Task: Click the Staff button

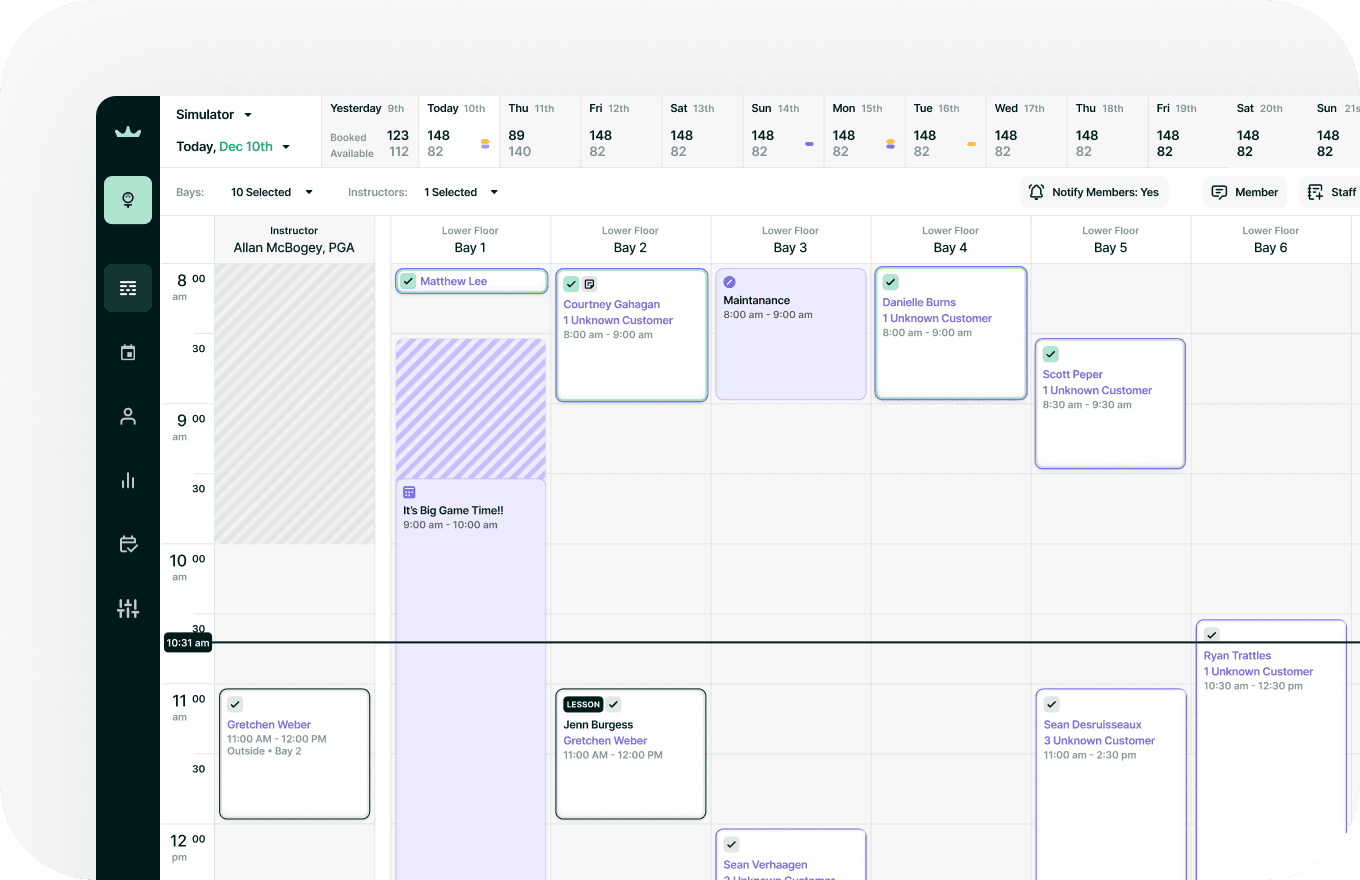Action: pos(1330,192)
